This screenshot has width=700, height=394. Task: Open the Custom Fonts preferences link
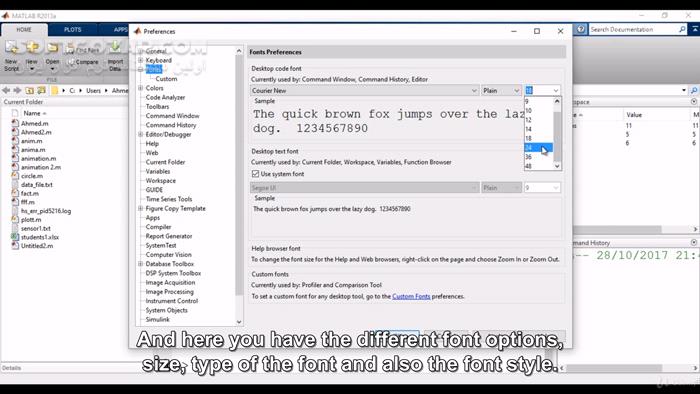[x=411, y=296]
